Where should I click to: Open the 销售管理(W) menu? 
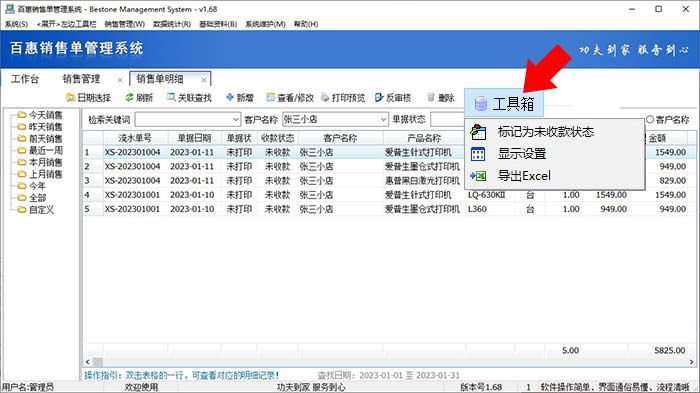pos(125,24)
